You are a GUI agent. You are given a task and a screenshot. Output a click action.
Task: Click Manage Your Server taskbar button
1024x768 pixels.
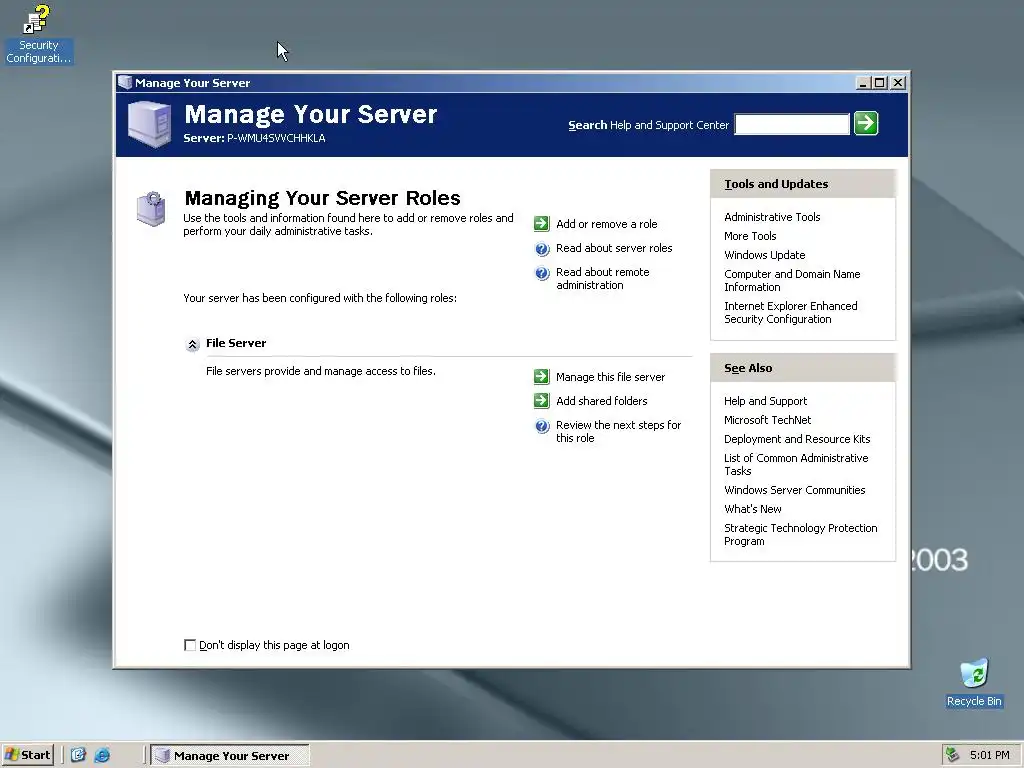(x=230, y=756)
